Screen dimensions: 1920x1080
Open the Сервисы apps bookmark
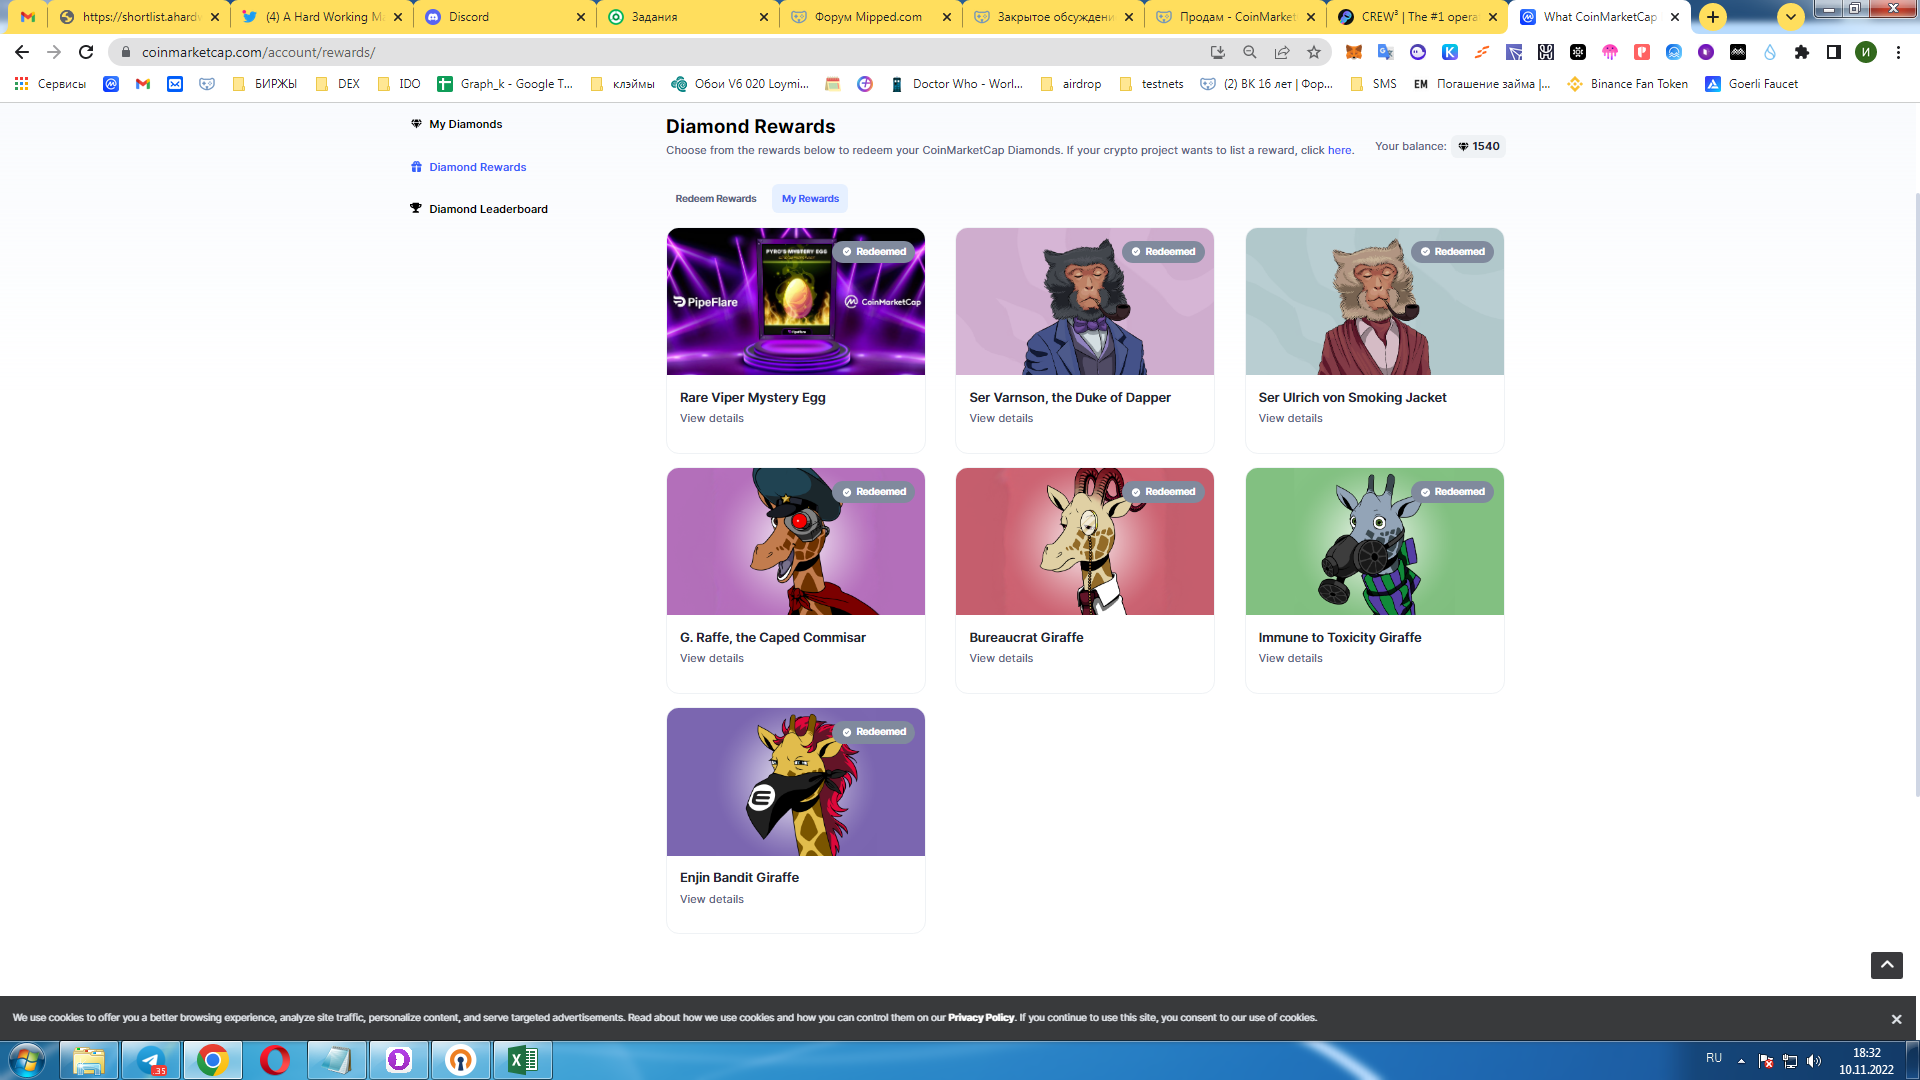50,84
